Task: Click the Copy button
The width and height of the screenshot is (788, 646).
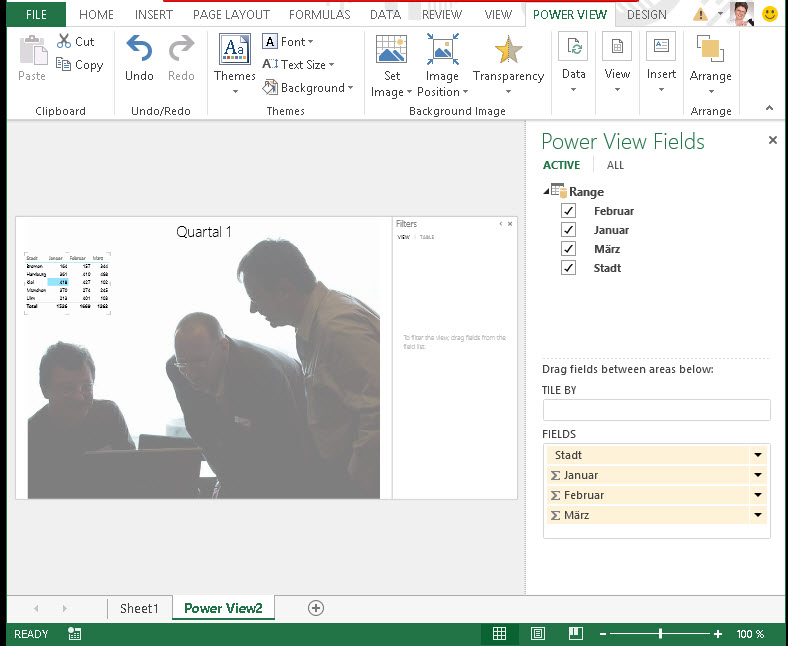Action: click(79, 65)
